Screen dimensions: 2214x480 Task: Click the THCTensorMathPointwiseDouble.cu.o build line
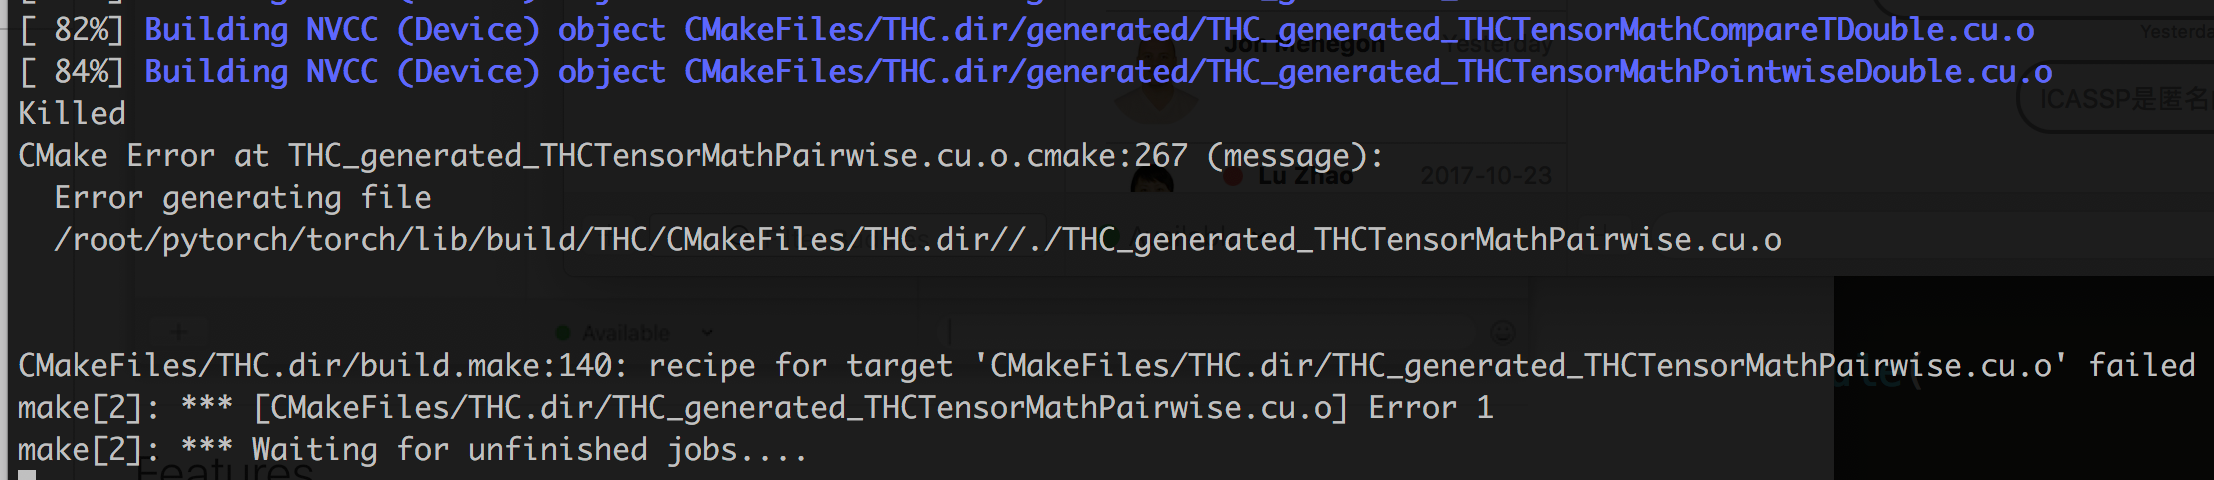(1098, 72)
